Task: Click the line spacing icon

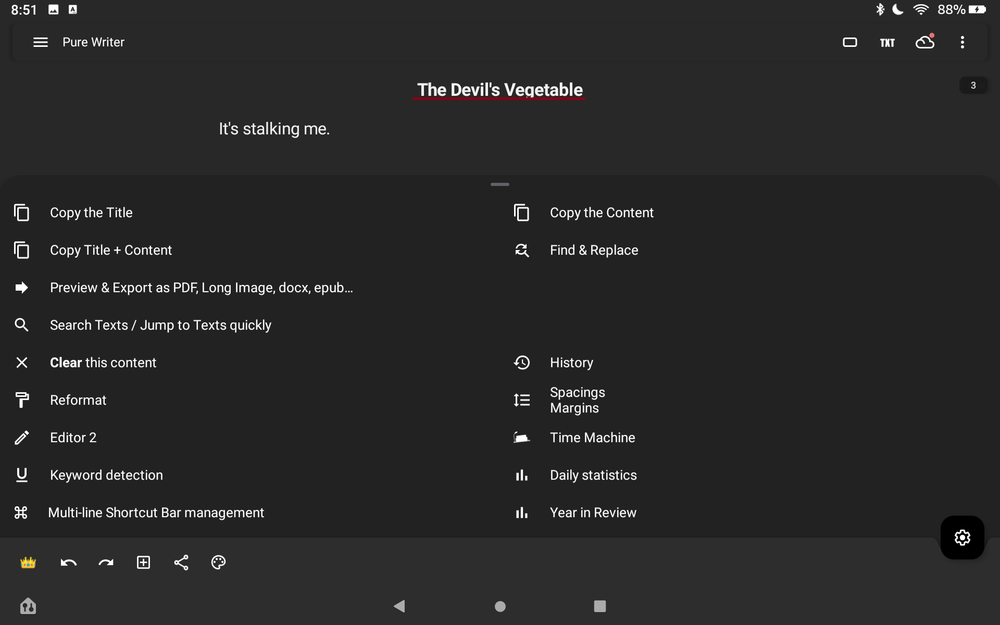Action: pos(522,400)
